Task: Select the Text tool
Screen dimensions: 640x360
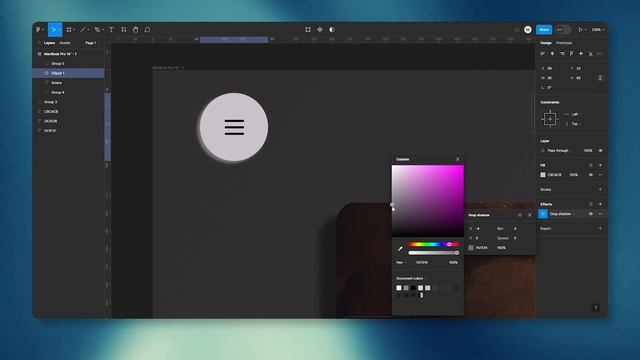Action: click(111, 29)
